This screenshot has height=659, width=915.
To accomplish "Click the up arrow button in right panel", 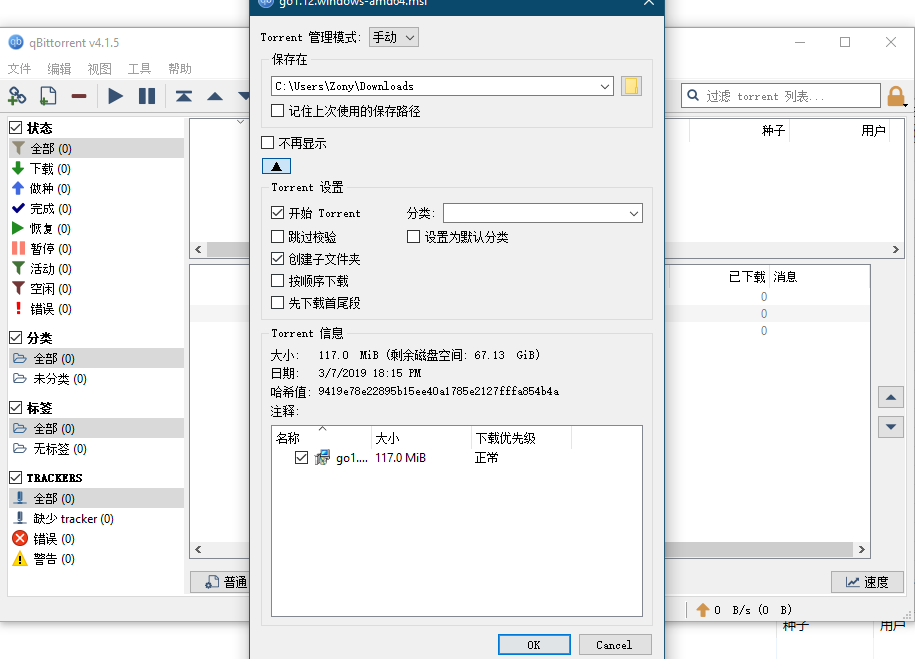I will tap(891, 398).
